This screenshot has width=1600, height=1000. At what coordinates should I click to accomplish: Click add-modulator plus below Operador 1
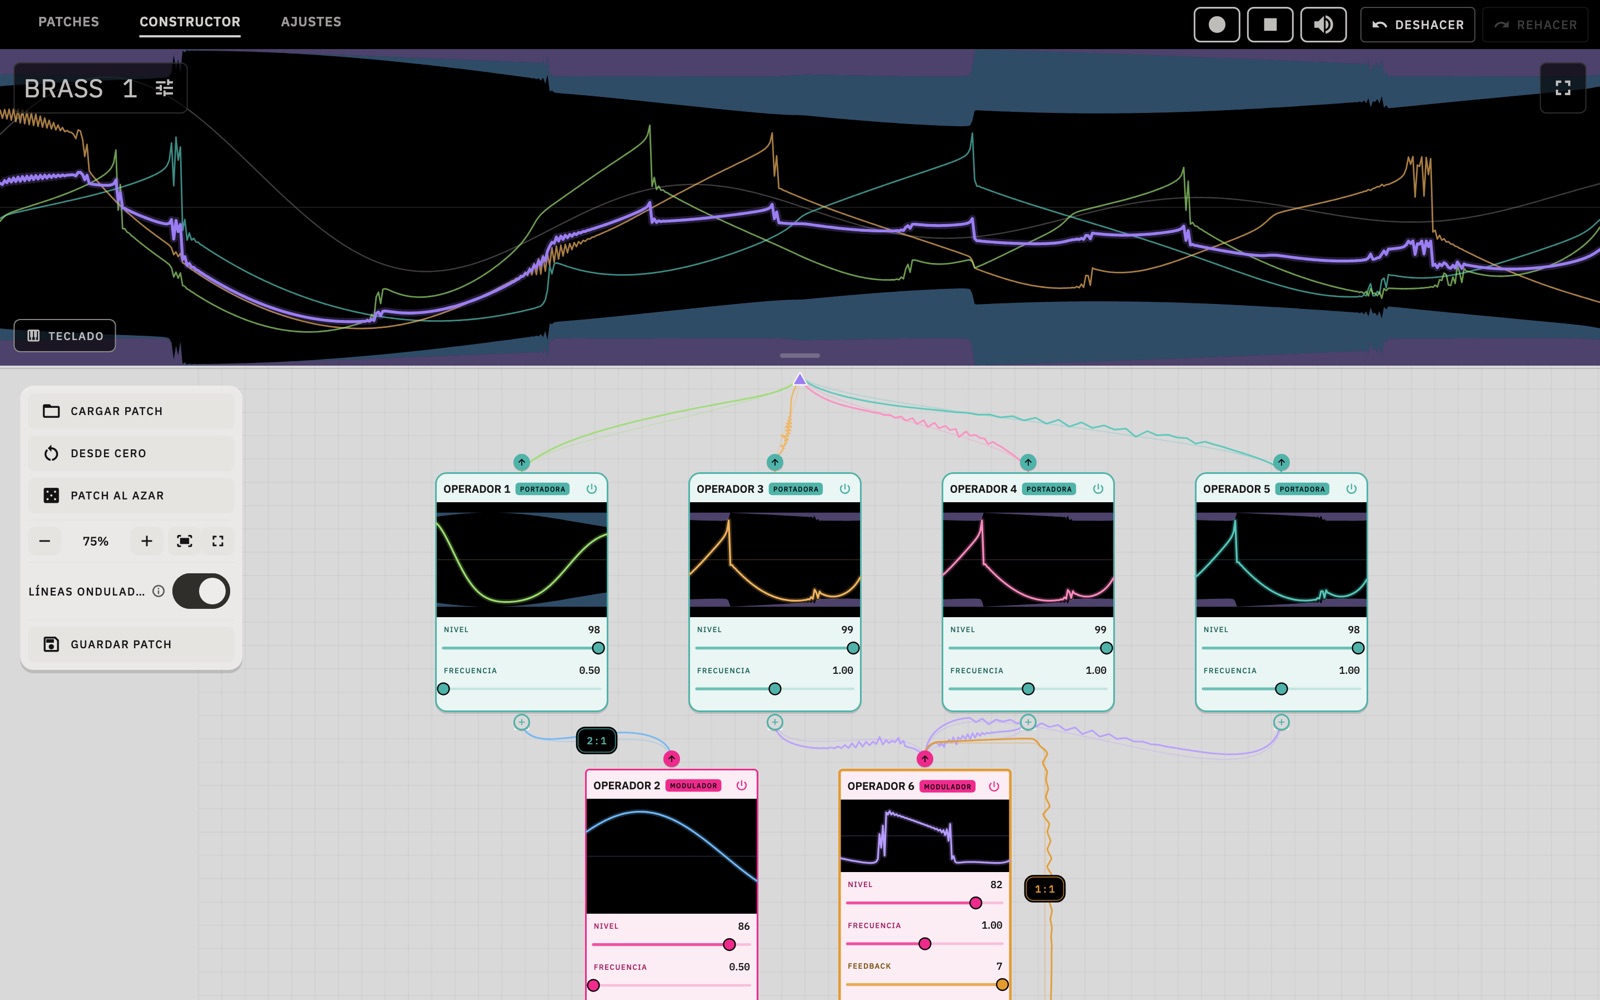[x=522, y=722]
